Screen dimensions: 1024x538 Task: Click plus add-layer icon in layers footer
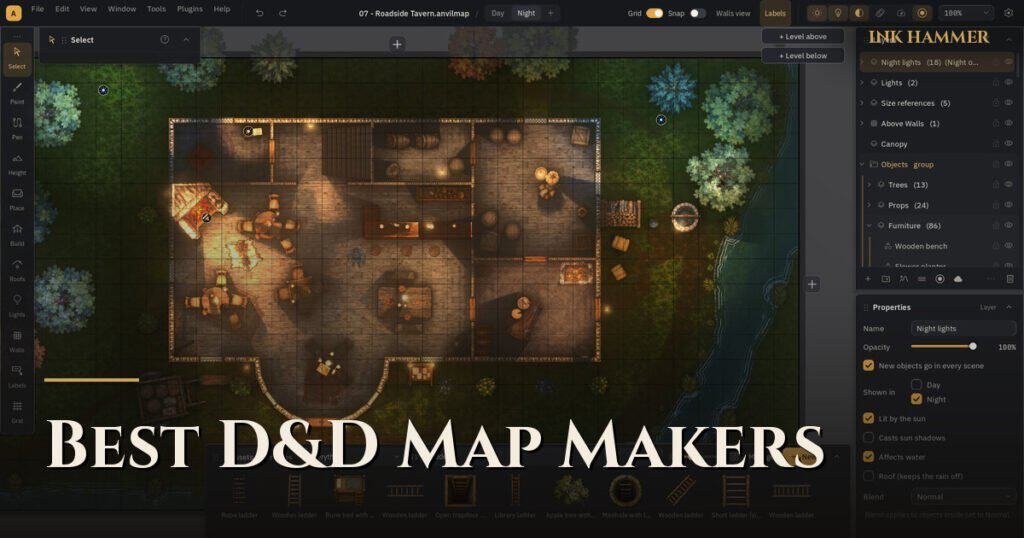coord(868,279)
